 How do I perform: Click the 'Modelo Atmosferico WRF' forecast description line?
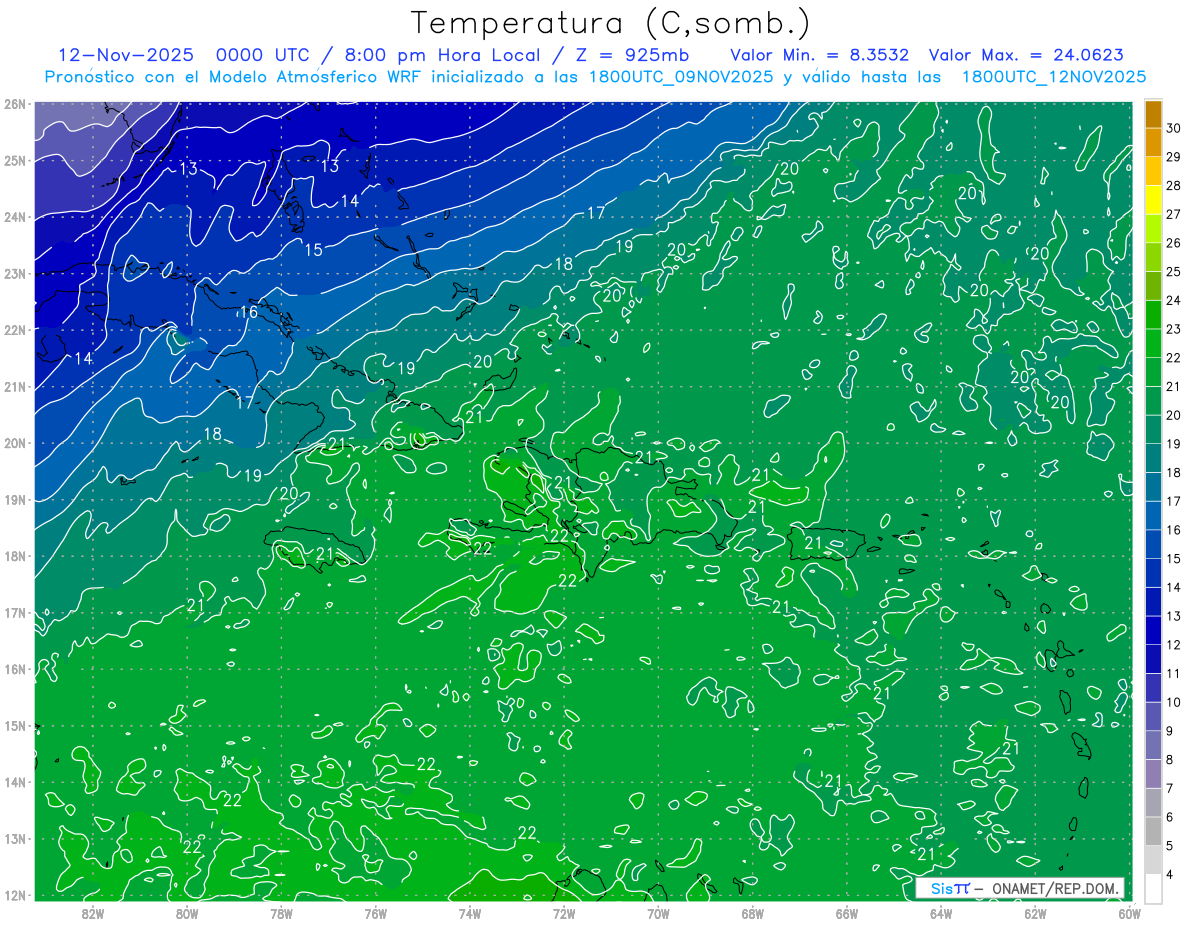596,77
